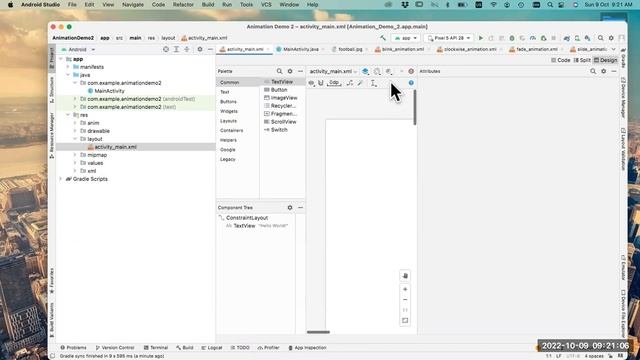Screen dimensions: 640x360
Task: Open Search Everywhere magnifier in main toolbar
Action: point(600,38)
